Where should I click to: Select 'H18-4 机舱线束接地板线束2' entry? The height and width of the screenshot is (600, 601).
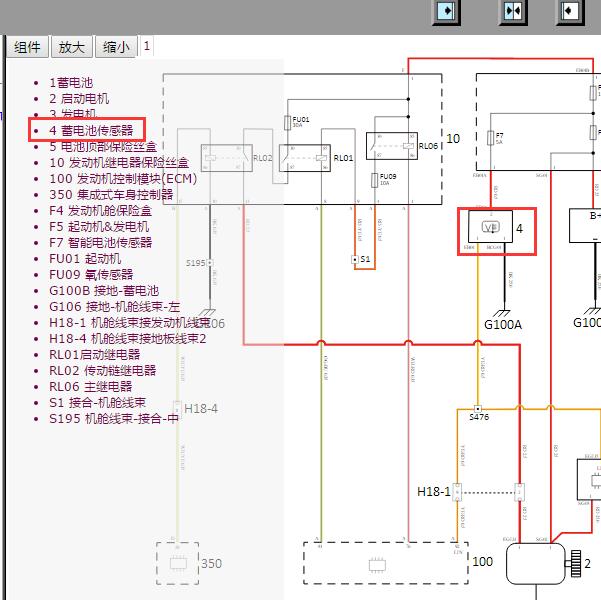point(128,339)
